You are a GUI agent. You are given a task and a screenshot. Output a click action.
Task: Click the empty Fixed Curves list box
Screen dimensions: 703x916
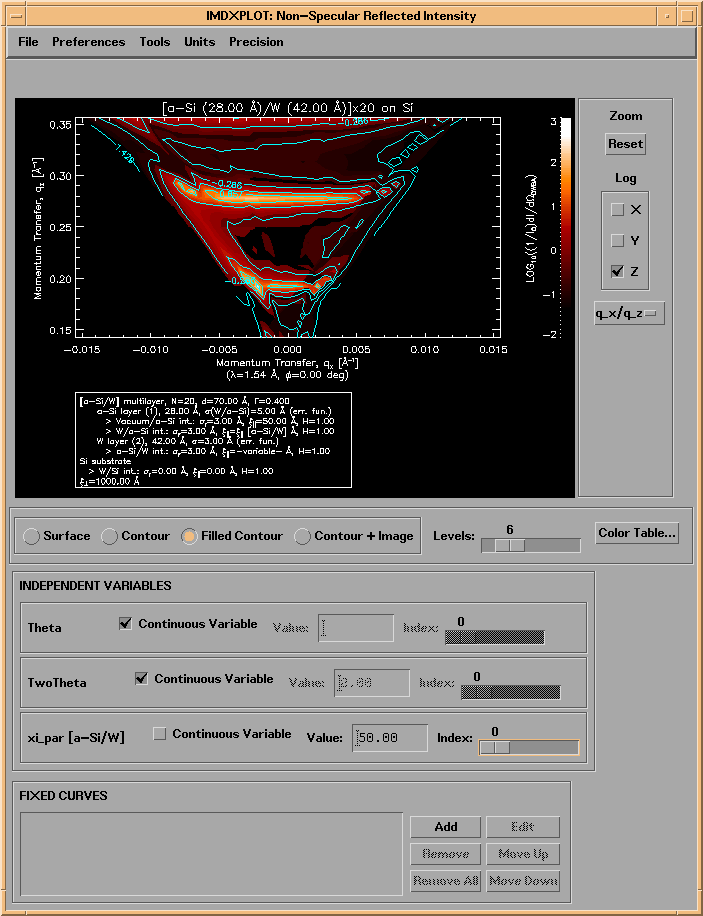pos(211,853)
